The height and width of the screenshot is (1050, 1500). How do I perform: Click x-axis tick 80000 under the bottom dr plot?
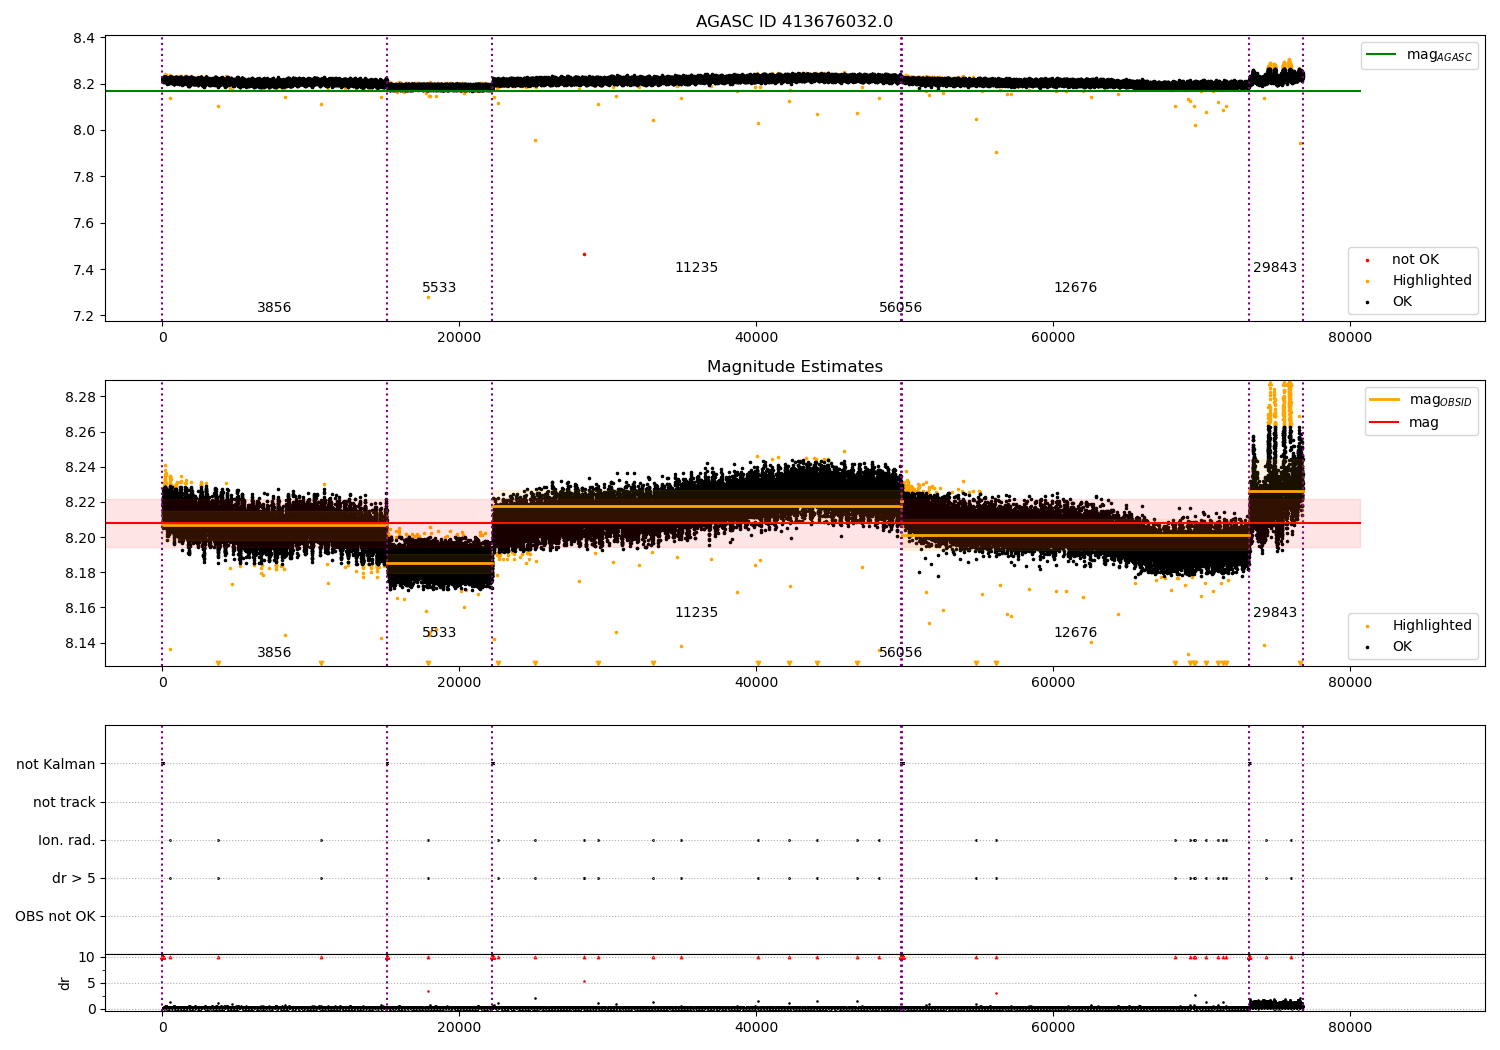1349,1027
